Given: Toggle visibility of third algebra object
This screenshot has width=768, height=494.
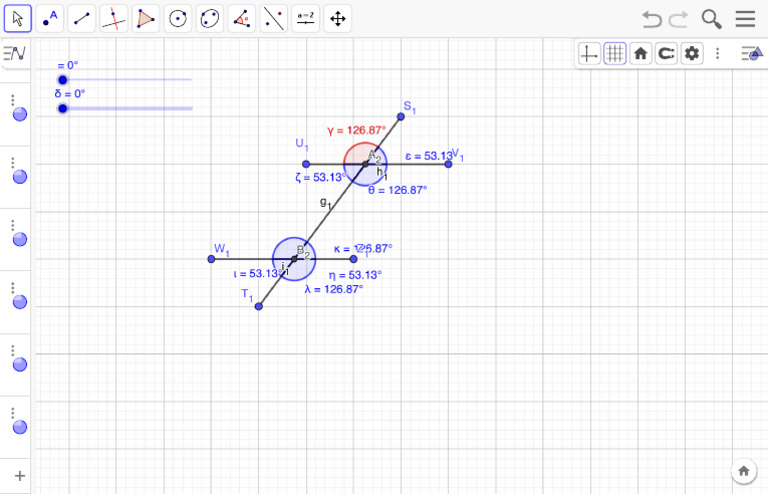Looking at the screenshot, I should 20,239.
